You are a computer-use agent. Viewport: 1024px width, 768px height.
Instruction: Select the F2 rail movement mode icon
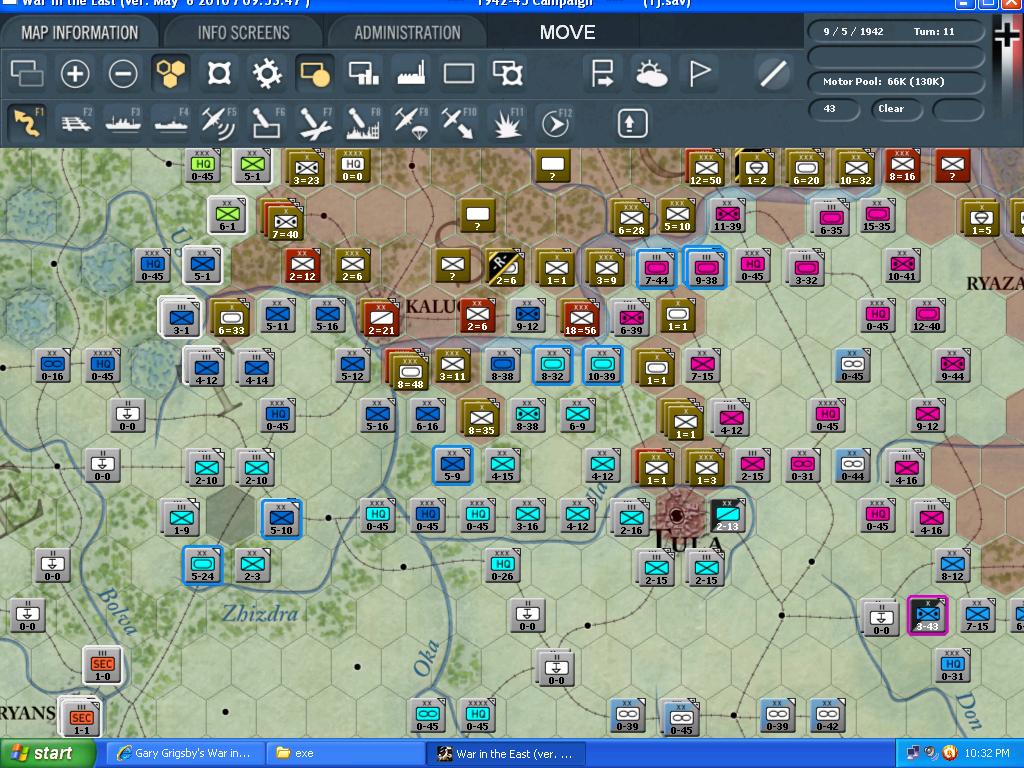[76, 123]
